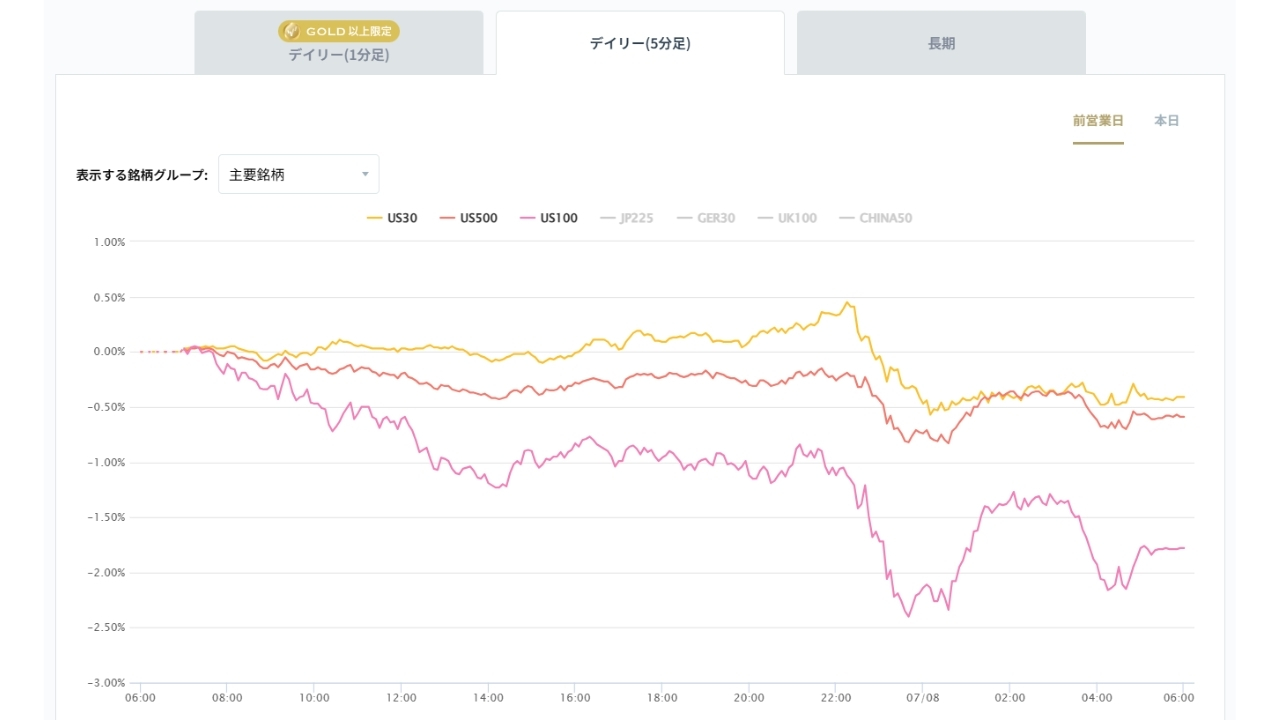Switch to the 長期 tab

tap(941, 43)
